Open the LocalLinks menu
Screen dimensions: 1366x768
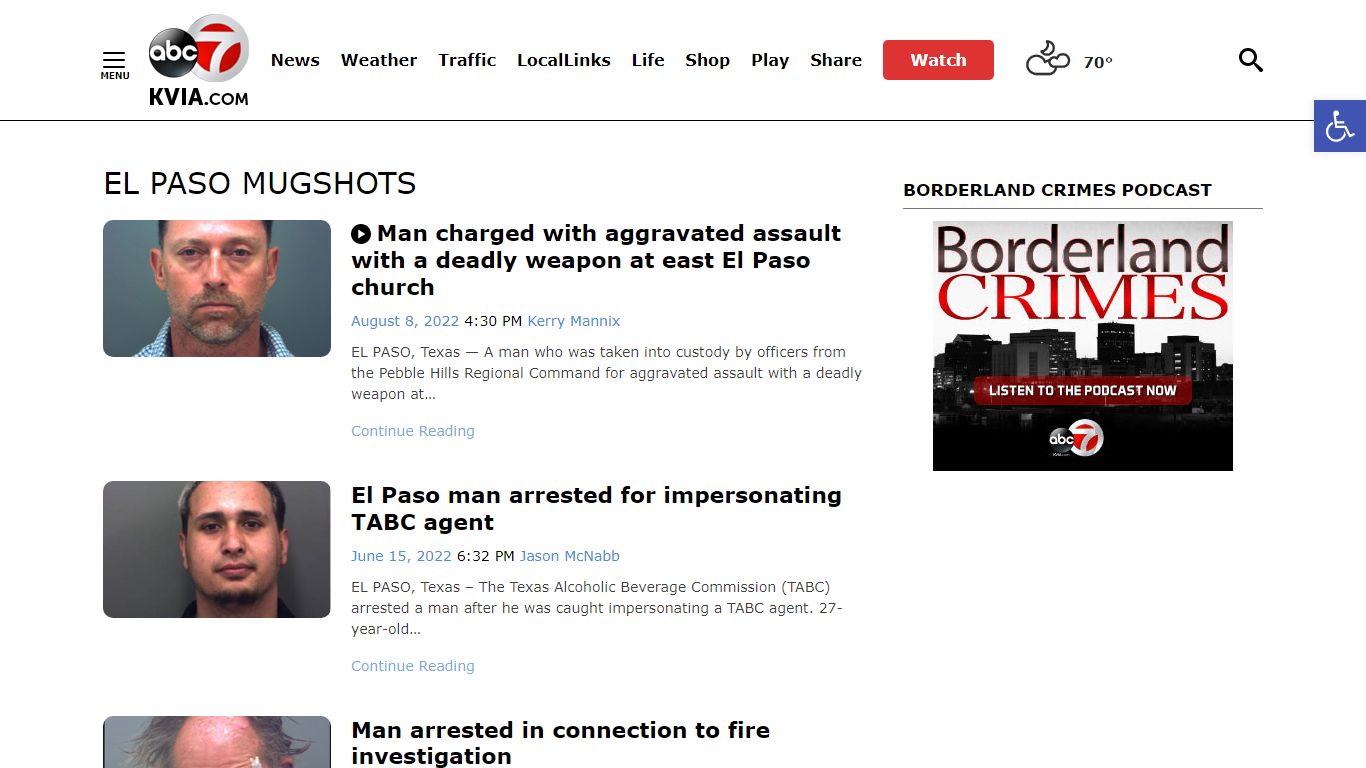pos(564,60)
